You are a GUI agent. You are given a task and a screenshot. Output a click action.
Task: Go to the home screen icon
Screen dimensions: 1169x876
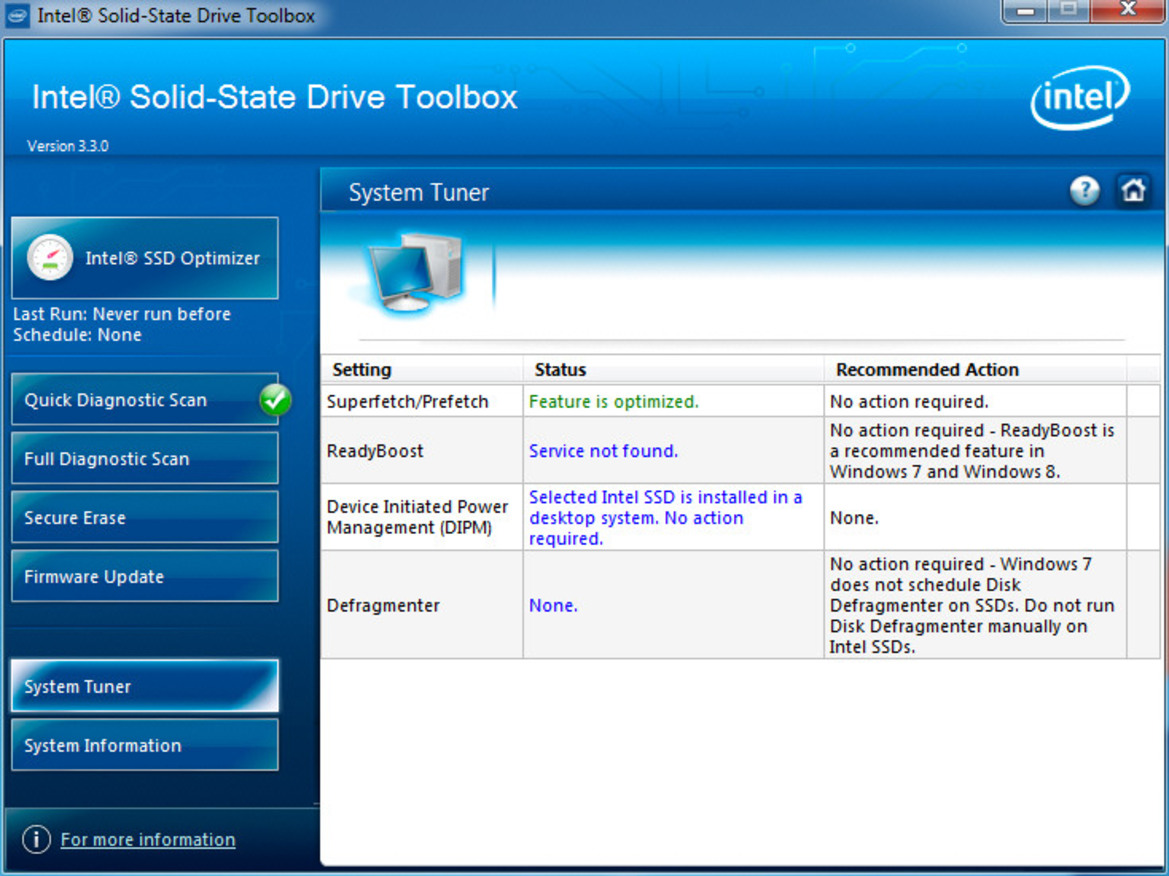[1133, 190]
